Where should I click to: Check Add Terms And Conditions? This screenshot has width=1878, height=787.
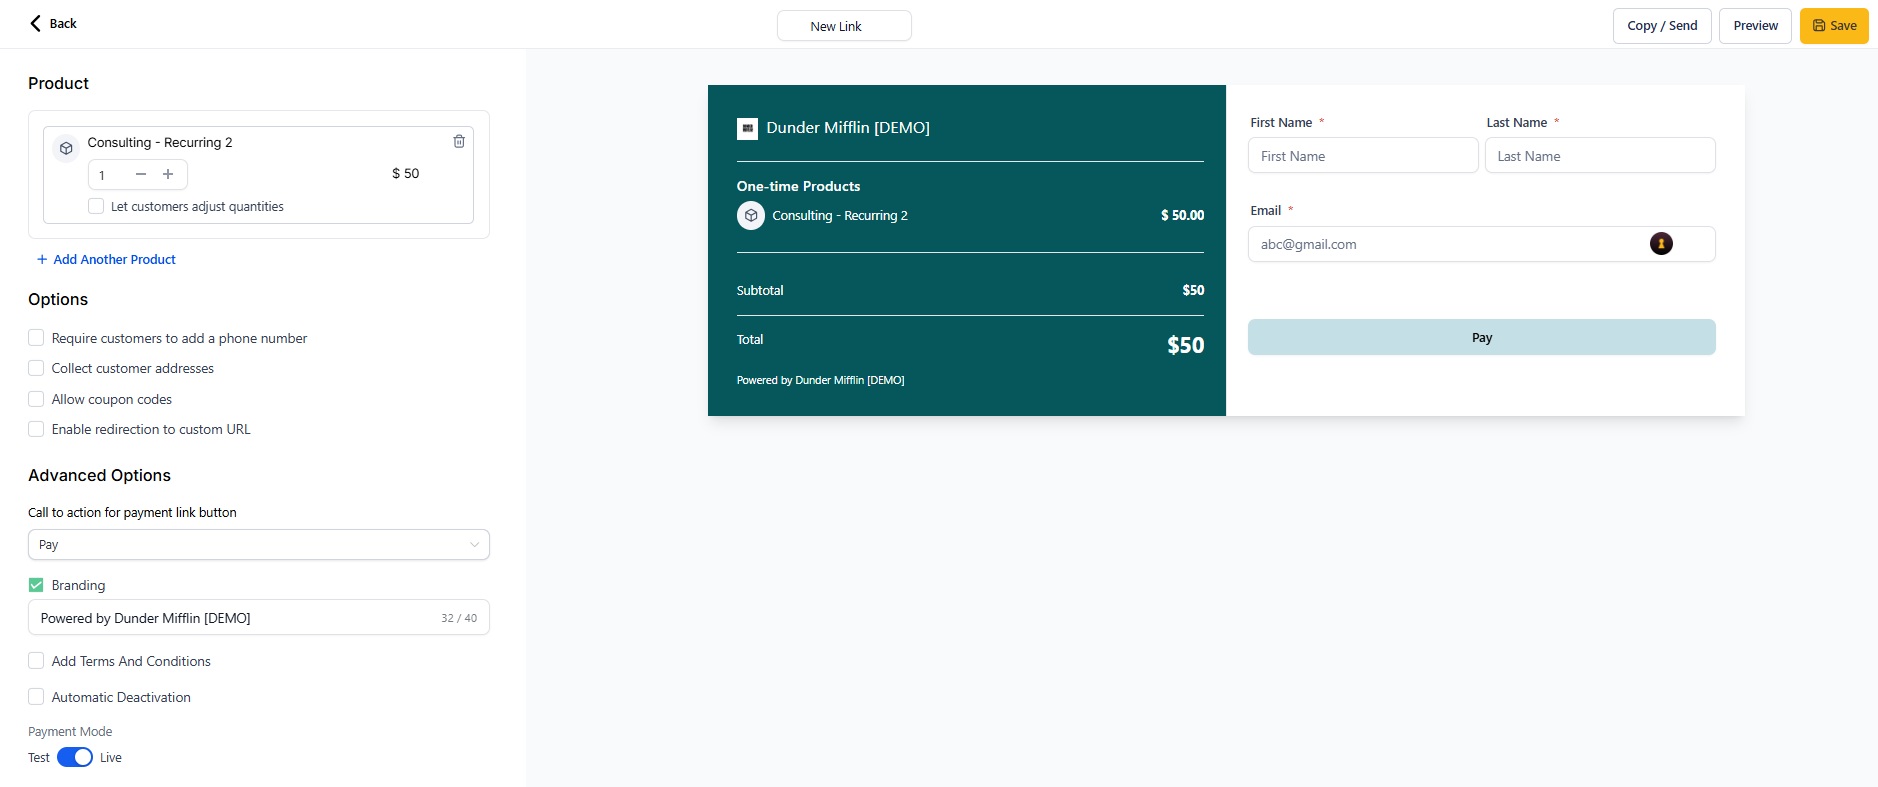[x=36, y=661]
